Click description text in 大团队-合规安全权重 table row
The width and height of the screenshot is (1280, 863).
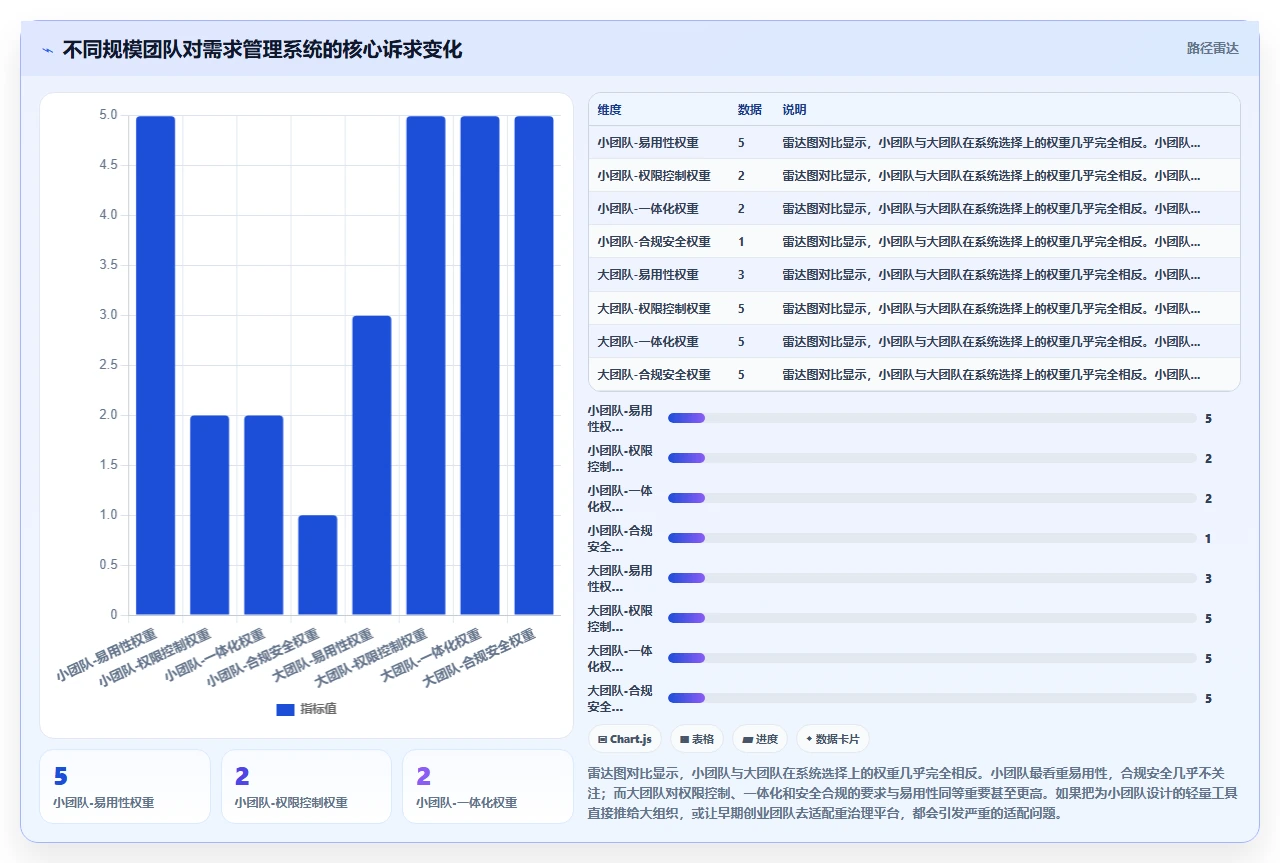coord(991,374)
